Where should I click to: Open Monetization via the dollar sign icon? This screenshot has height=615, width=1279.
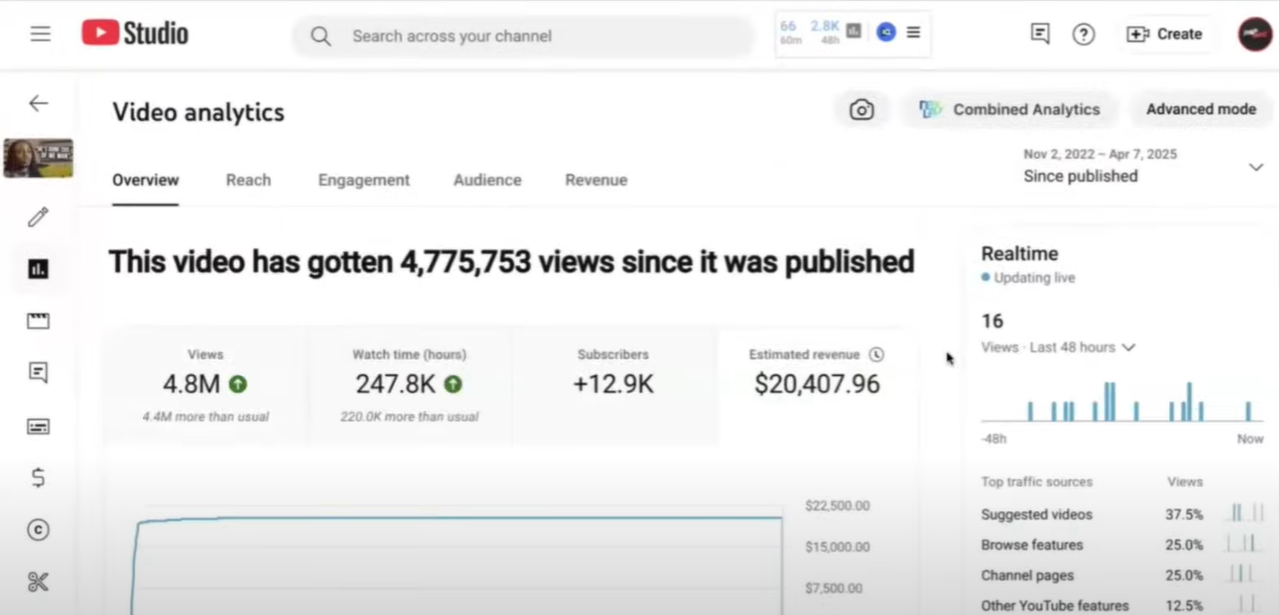[x=38, y=478]
